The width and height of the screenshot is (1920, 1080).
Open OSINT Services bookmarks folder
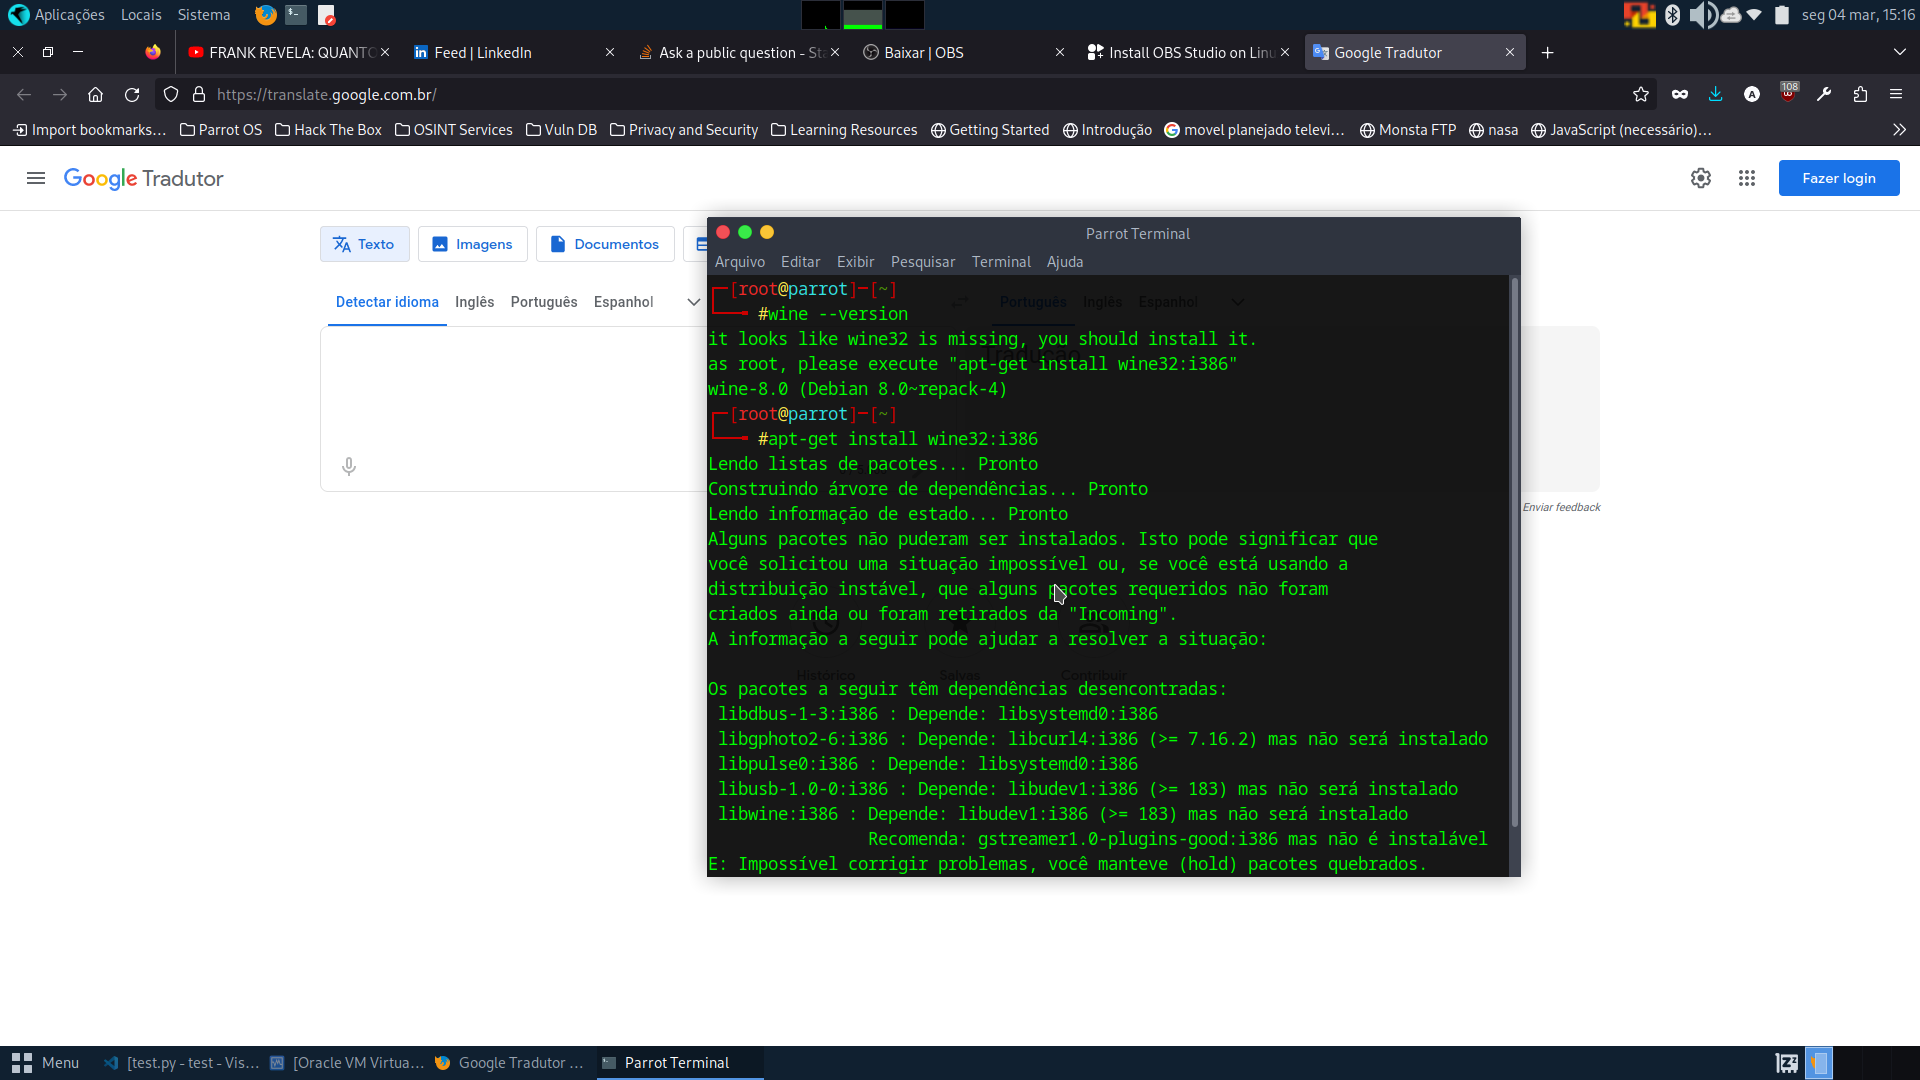[453, 130]
